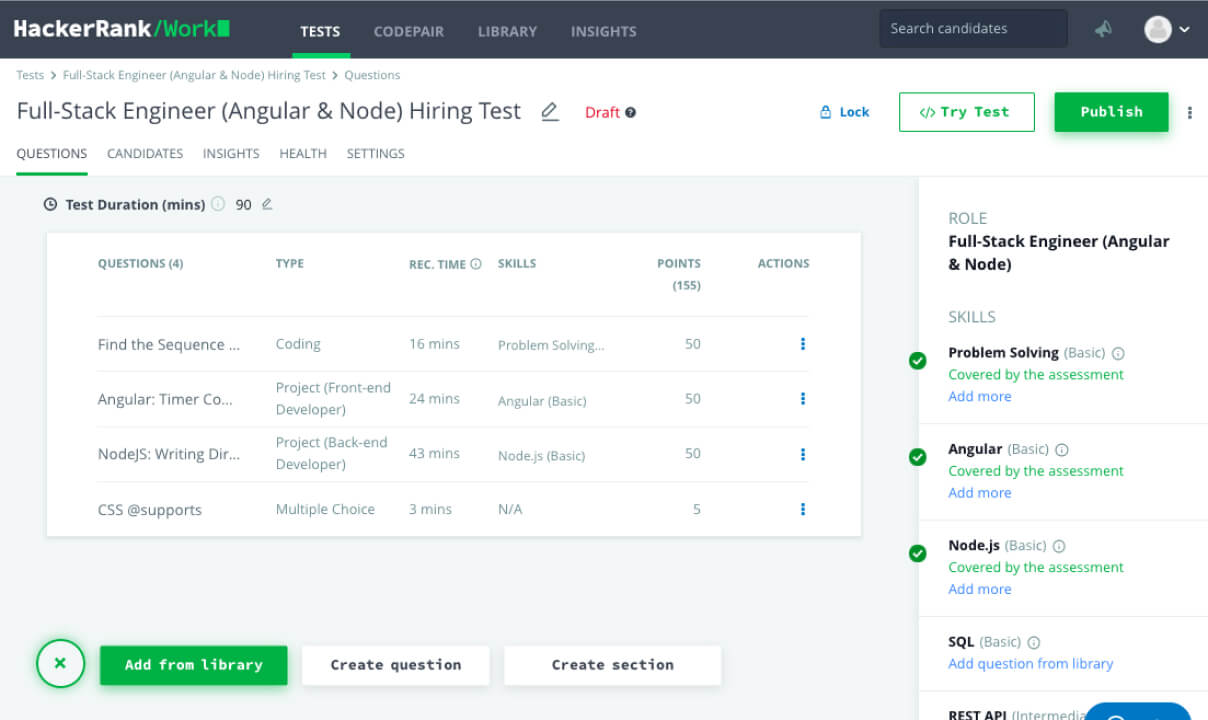Open actions menu for Find the Sequence question
1208x720 pixels.
pos(802,344)
